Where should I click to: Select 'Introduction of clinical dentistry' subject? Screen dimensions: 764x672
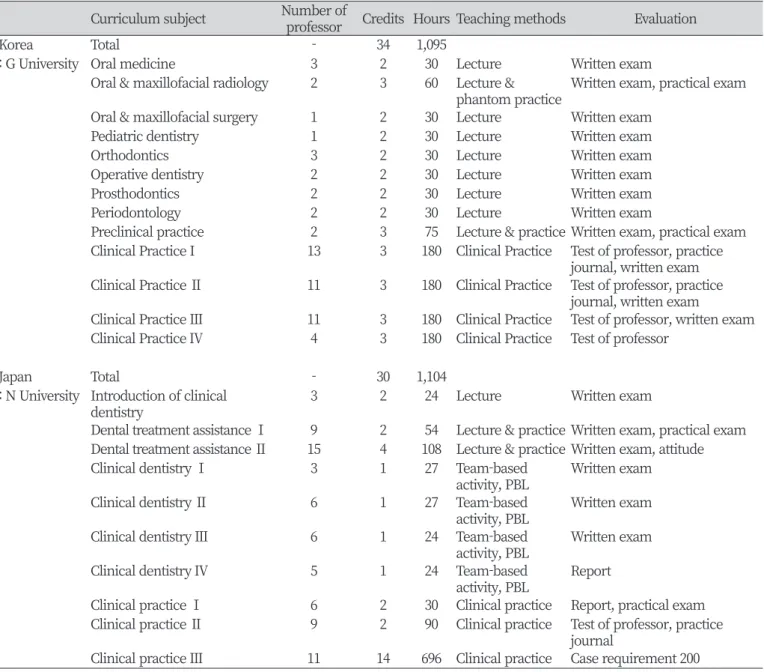158,404
